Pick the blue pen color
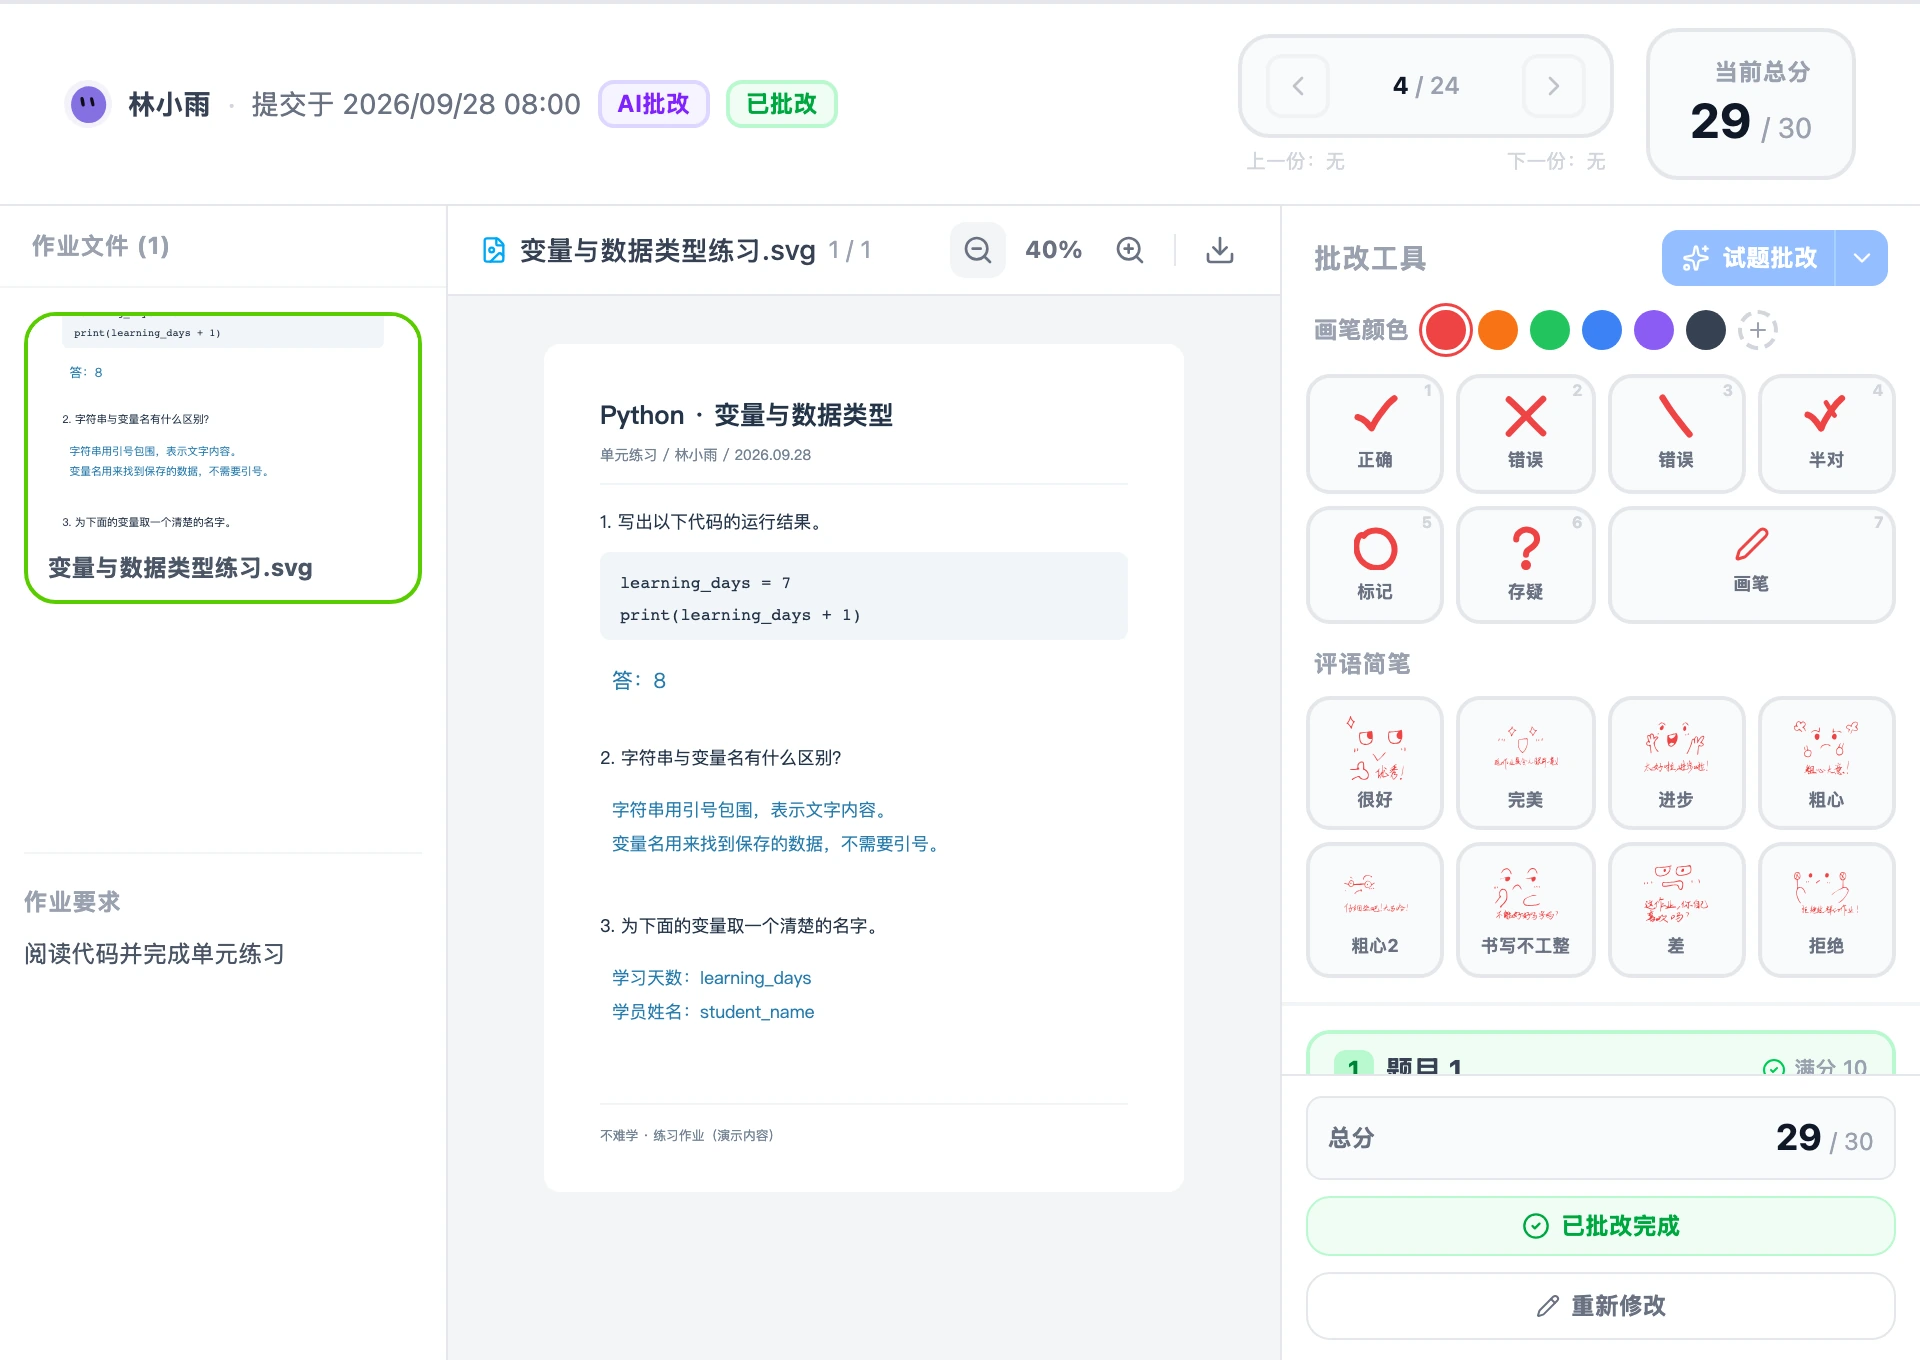Viewport: 1920px width, 1360px height. coord(1602,330)
